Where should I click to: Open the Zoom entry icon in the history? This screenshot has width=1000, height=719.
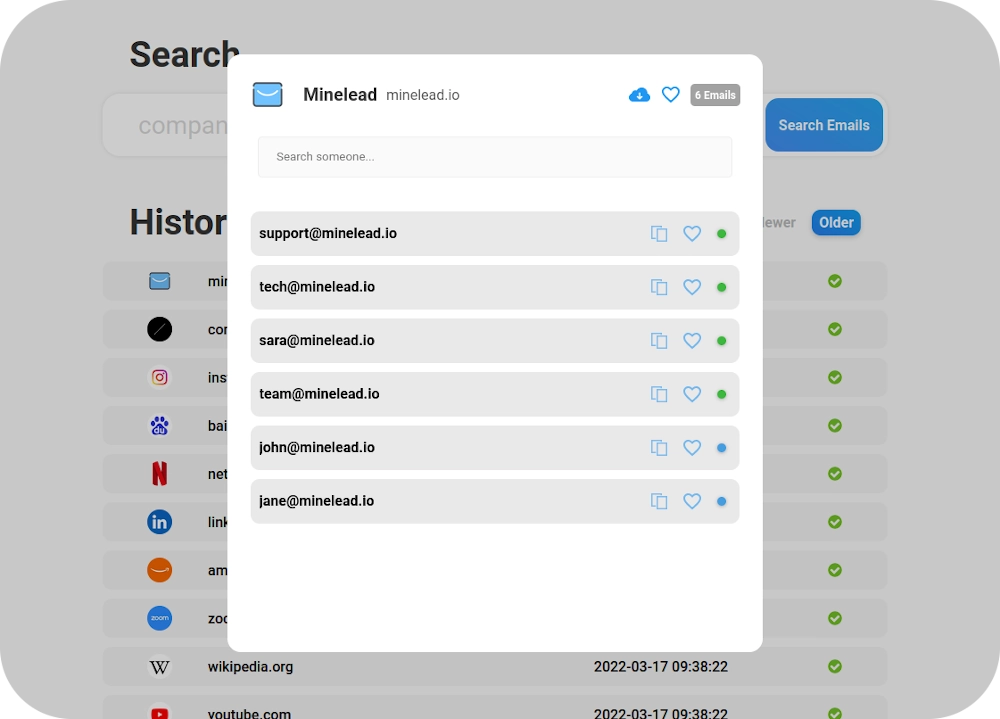(x=159, y=618)
